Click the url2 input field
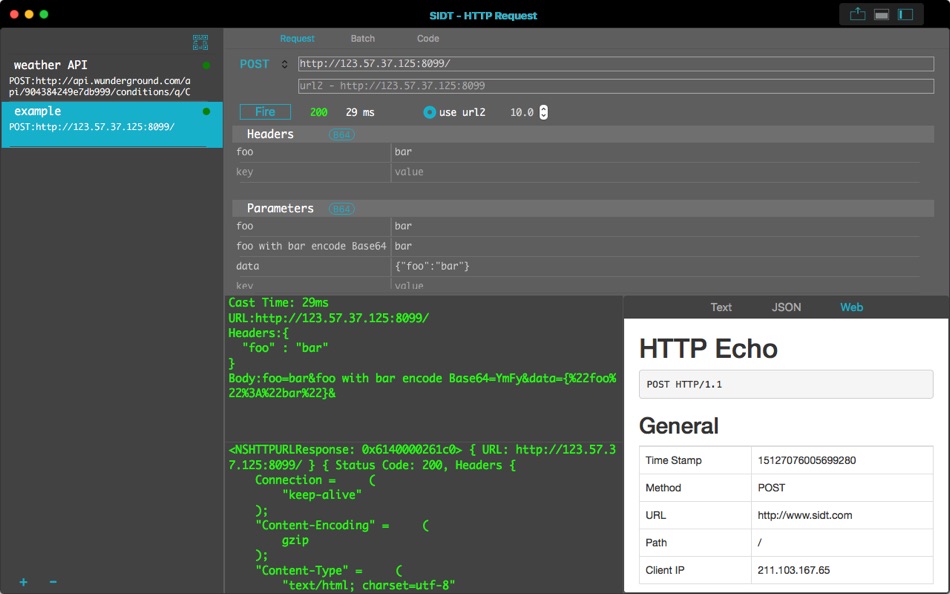Viewport: 950px width, 594px height. coord(616,85)
